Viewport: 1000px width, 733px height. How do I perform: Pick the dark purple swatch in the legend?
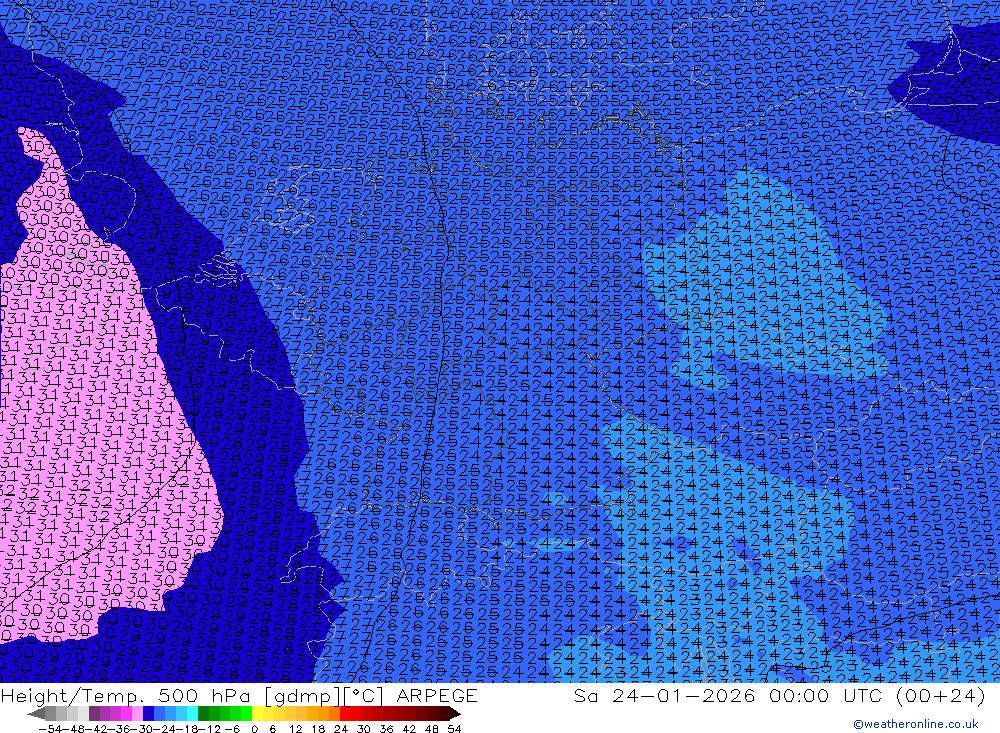[x=94, y=714]
